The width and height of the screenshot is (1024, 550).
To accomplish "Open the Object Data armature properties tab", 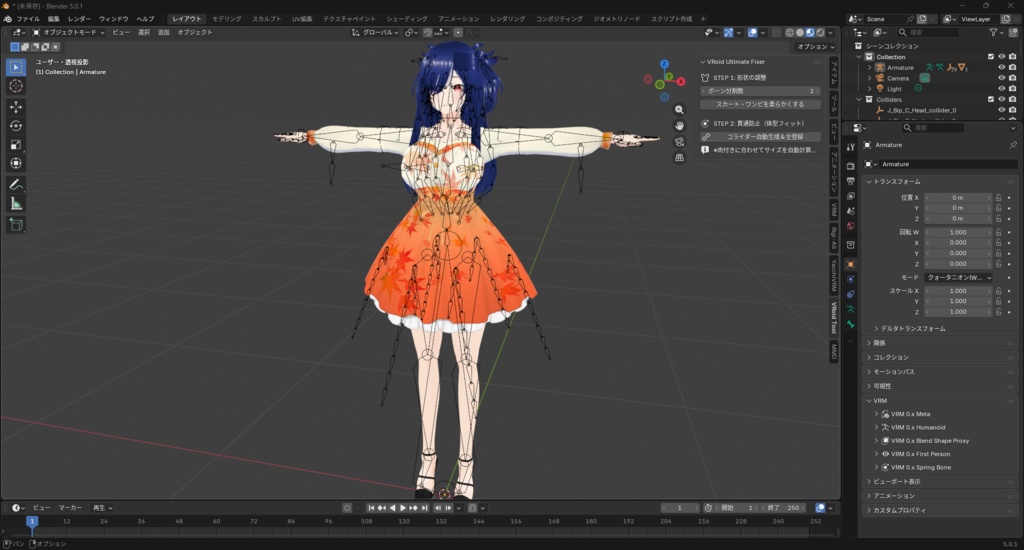I will 850,309.
